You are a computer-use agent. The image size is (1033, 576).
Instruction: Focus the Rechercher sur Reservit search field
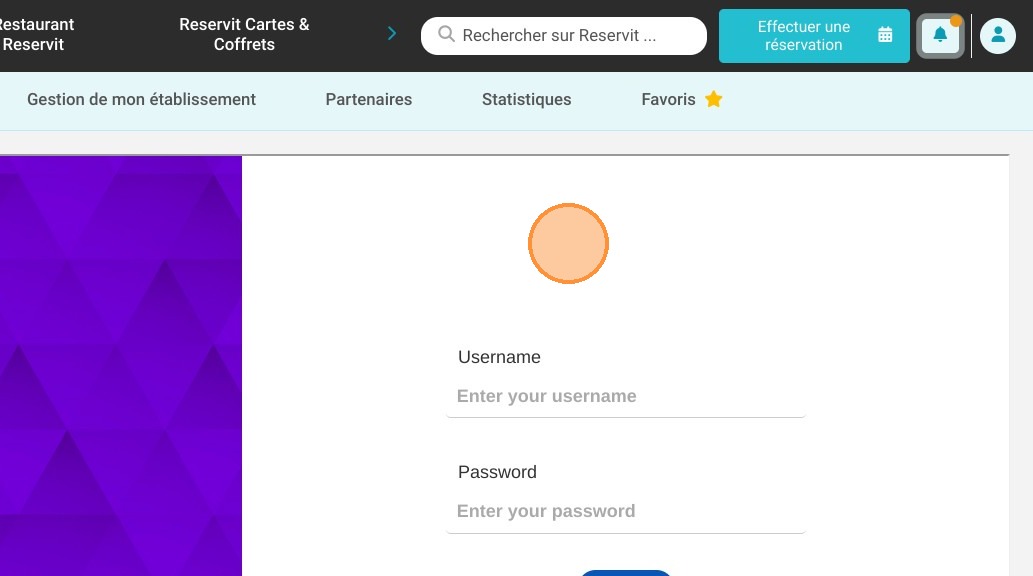(x=563, y=36)
